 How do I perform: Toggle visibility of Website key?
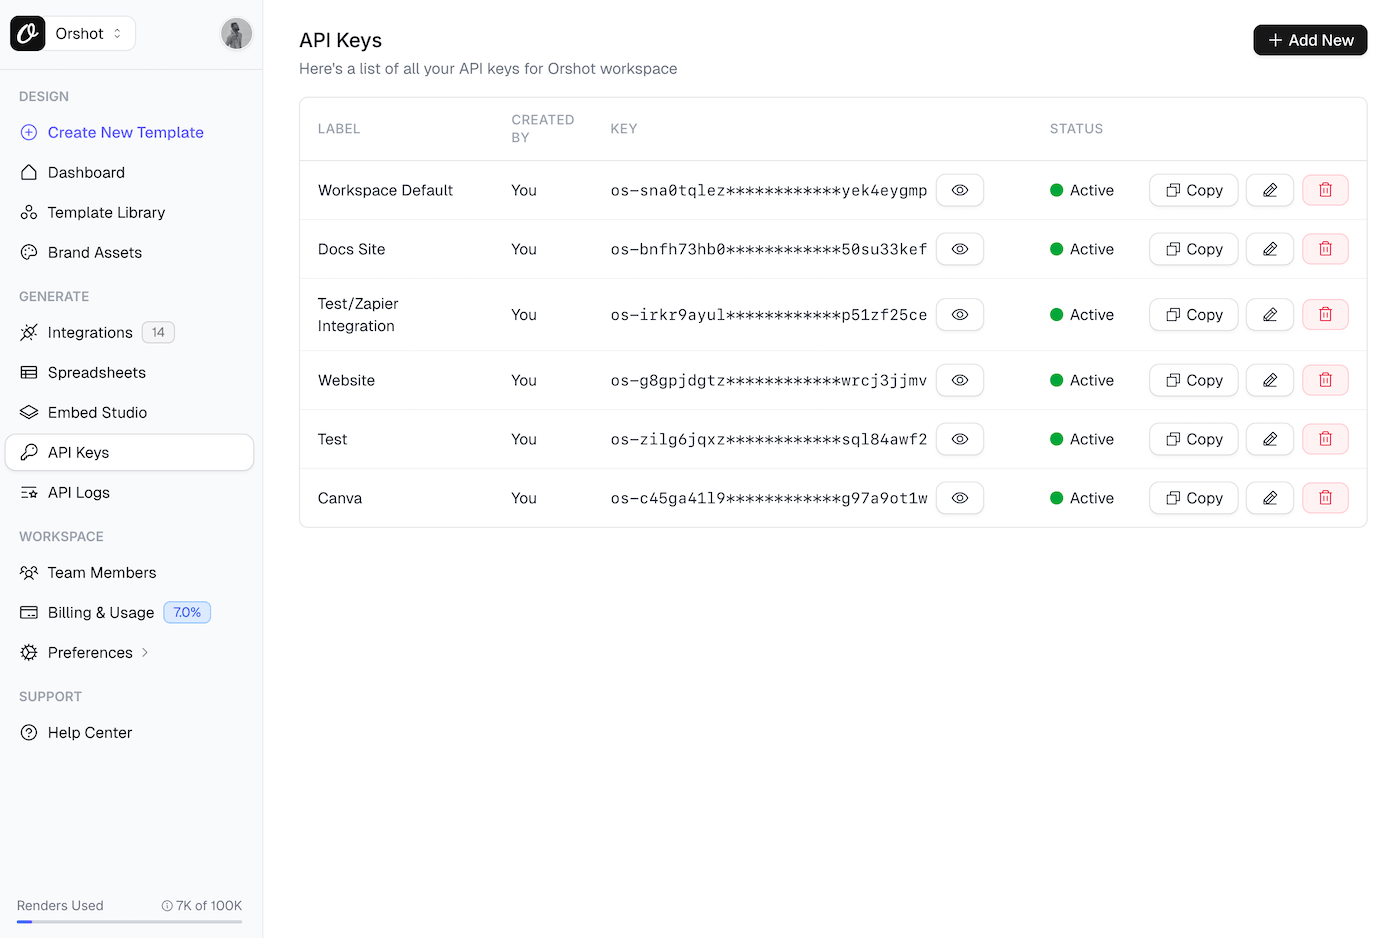point(960,380)
